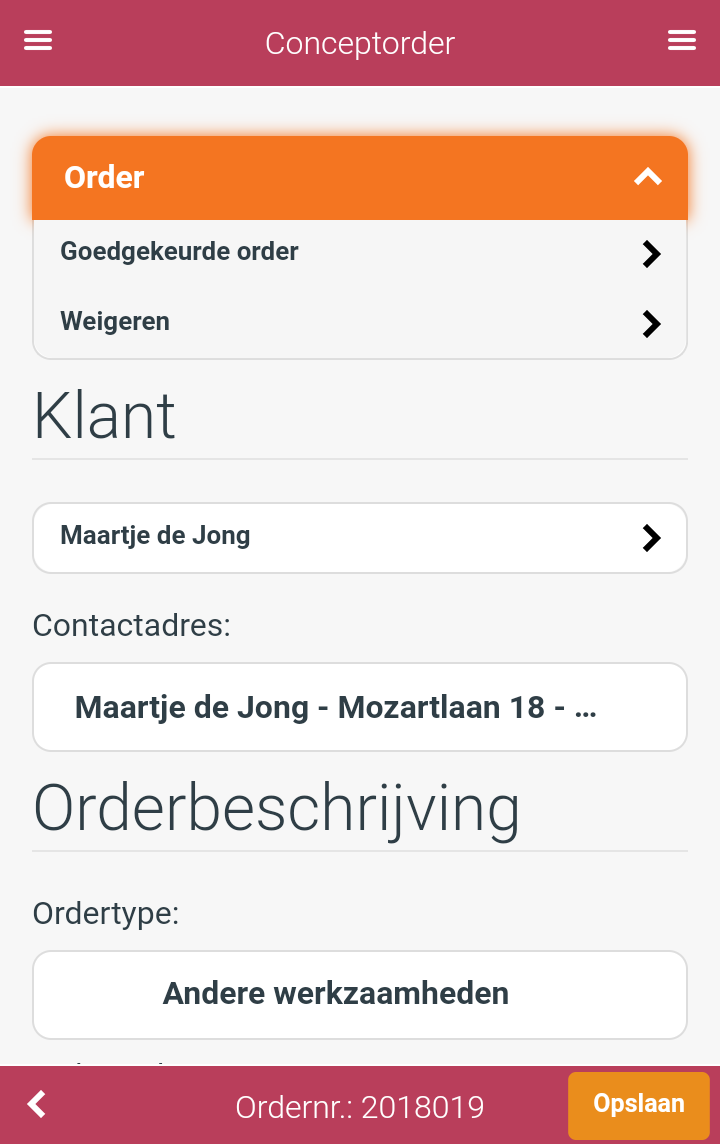This screenshot has width=720, height=1144.
Task: Save with the Opslaan button
Action: (639, 1105)
